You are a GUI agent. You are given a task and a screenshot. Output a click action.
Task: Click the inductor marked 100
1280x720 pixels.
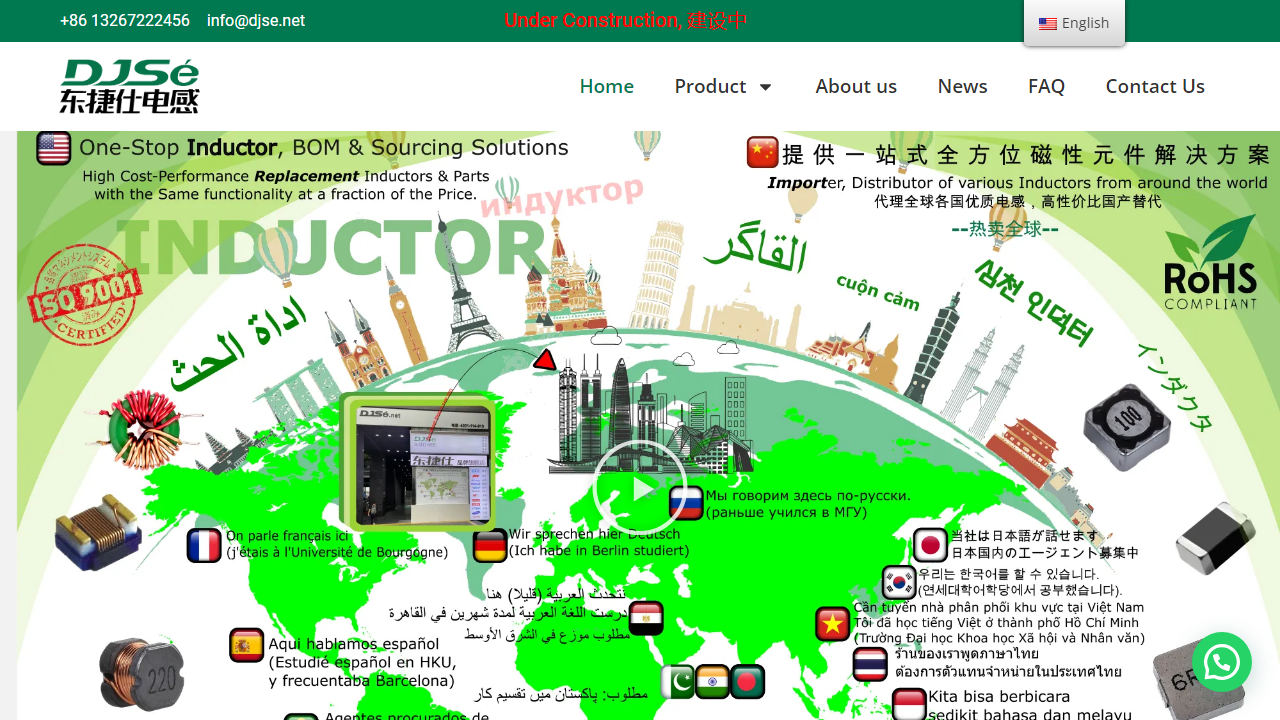[x=1127, y=427]
